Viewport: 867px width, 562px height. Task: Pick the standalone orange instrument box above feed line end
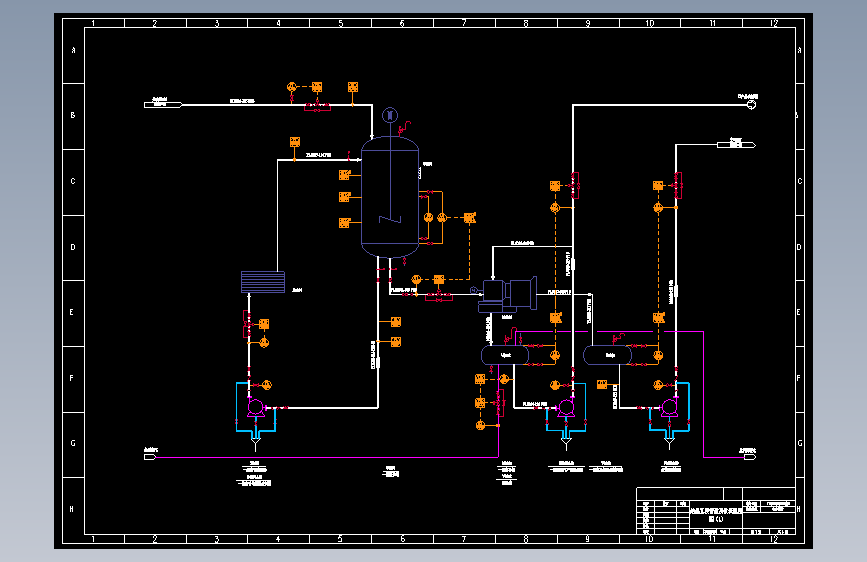[353, 87]
